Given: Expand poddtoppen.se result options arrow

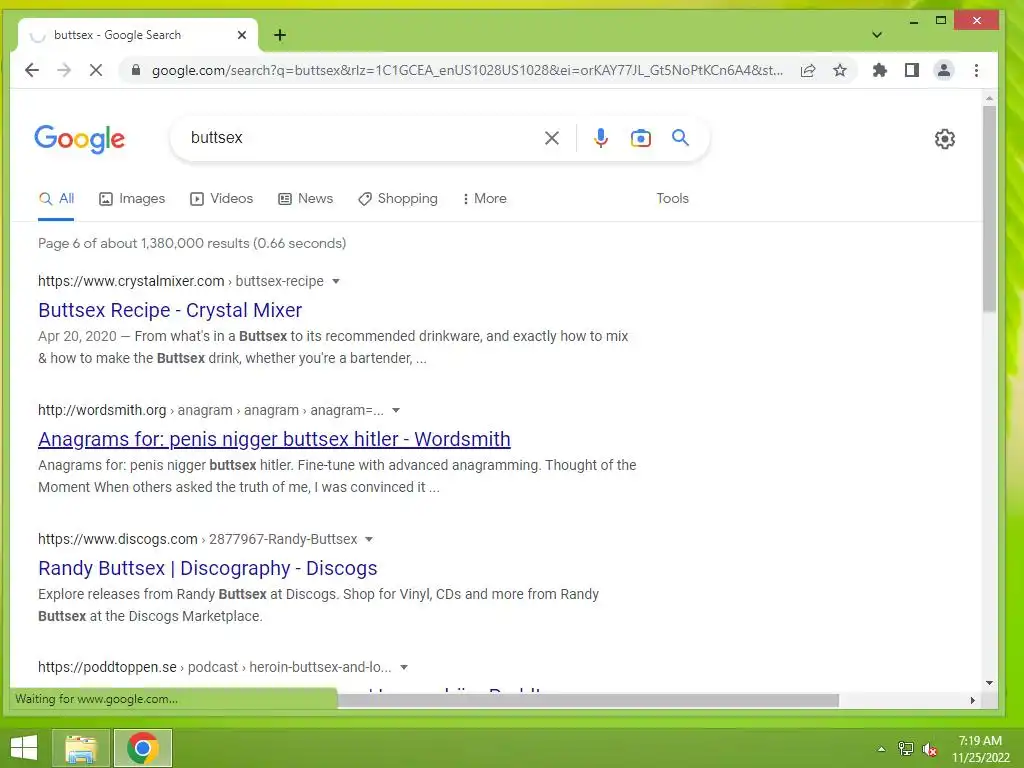Looking at the screenshot, I should click(x=404, y=667).
